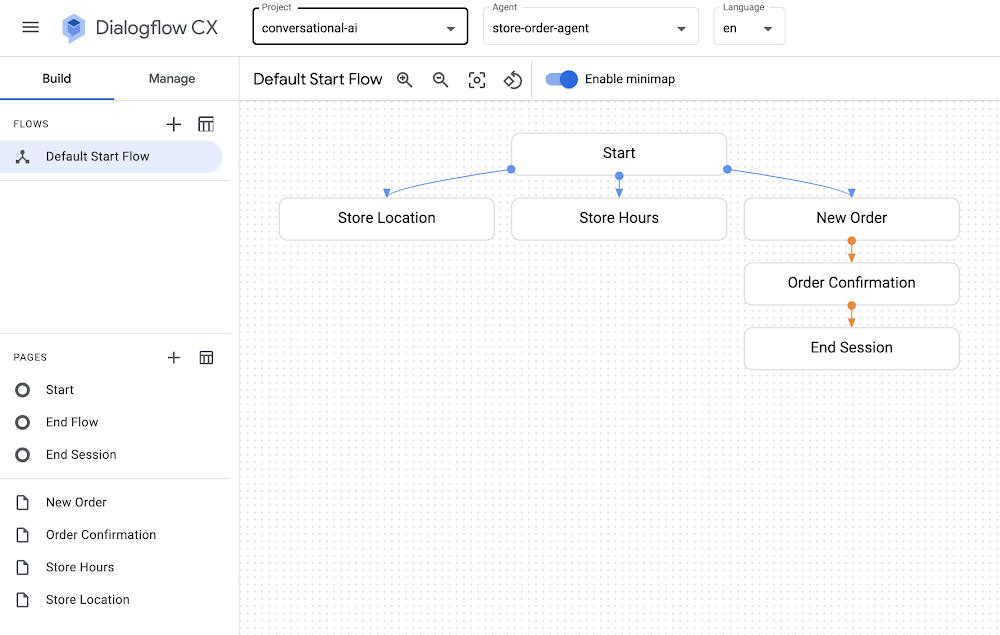Click the circle icon beside Start page
Screen dimensions: 1000x635
click(22, 390)
